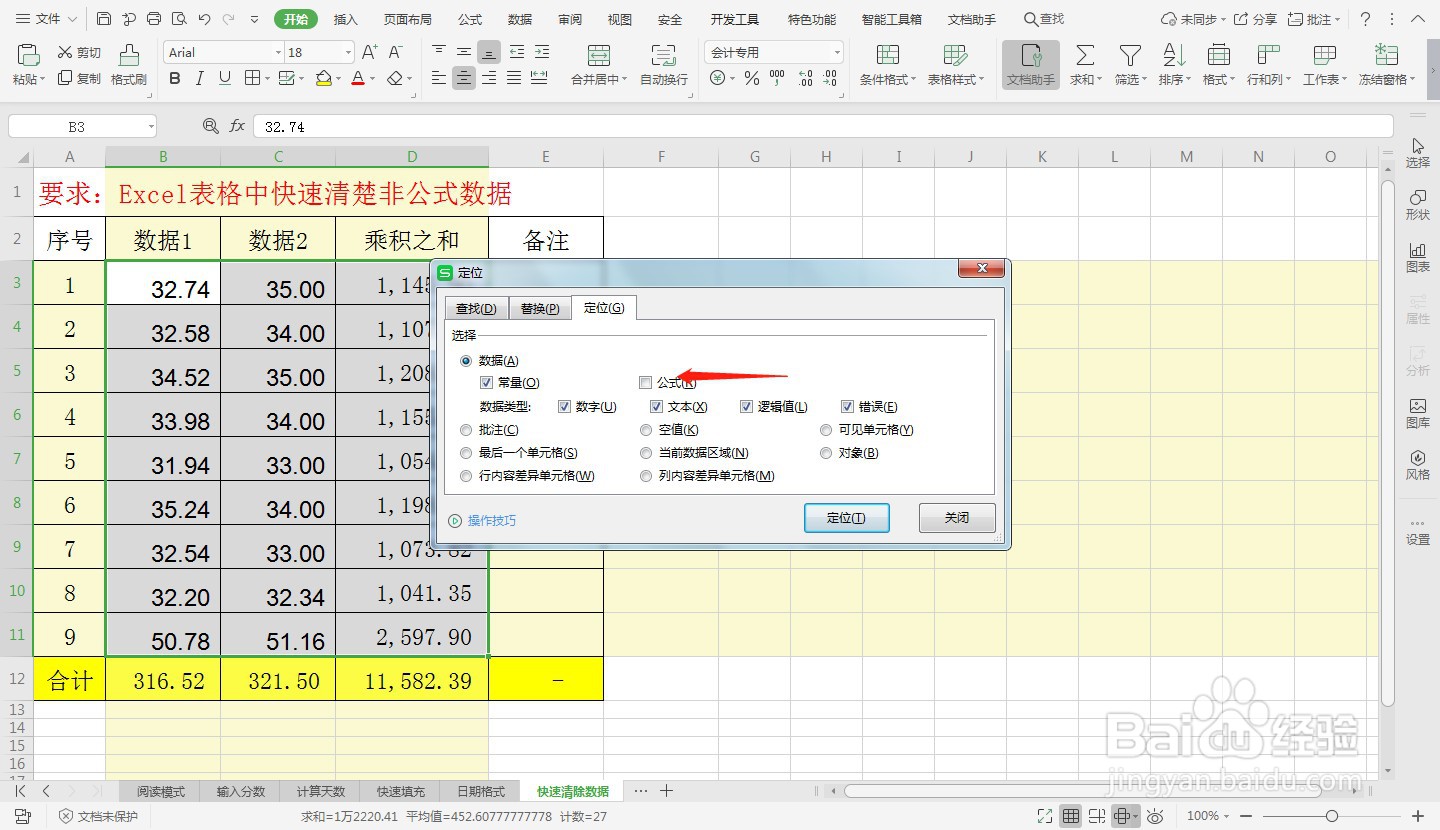Uncheck the 错误(E) checkbox
The width and height of the screenshot is (1440, 830).
(847, 407)
